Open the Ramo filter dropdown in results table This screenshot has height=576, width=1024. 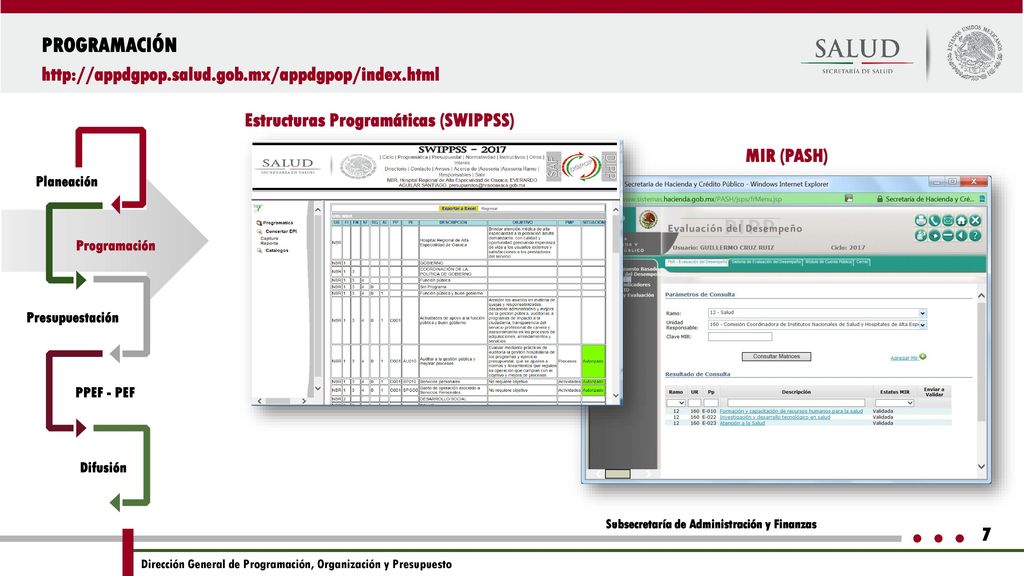click(676, 403)
